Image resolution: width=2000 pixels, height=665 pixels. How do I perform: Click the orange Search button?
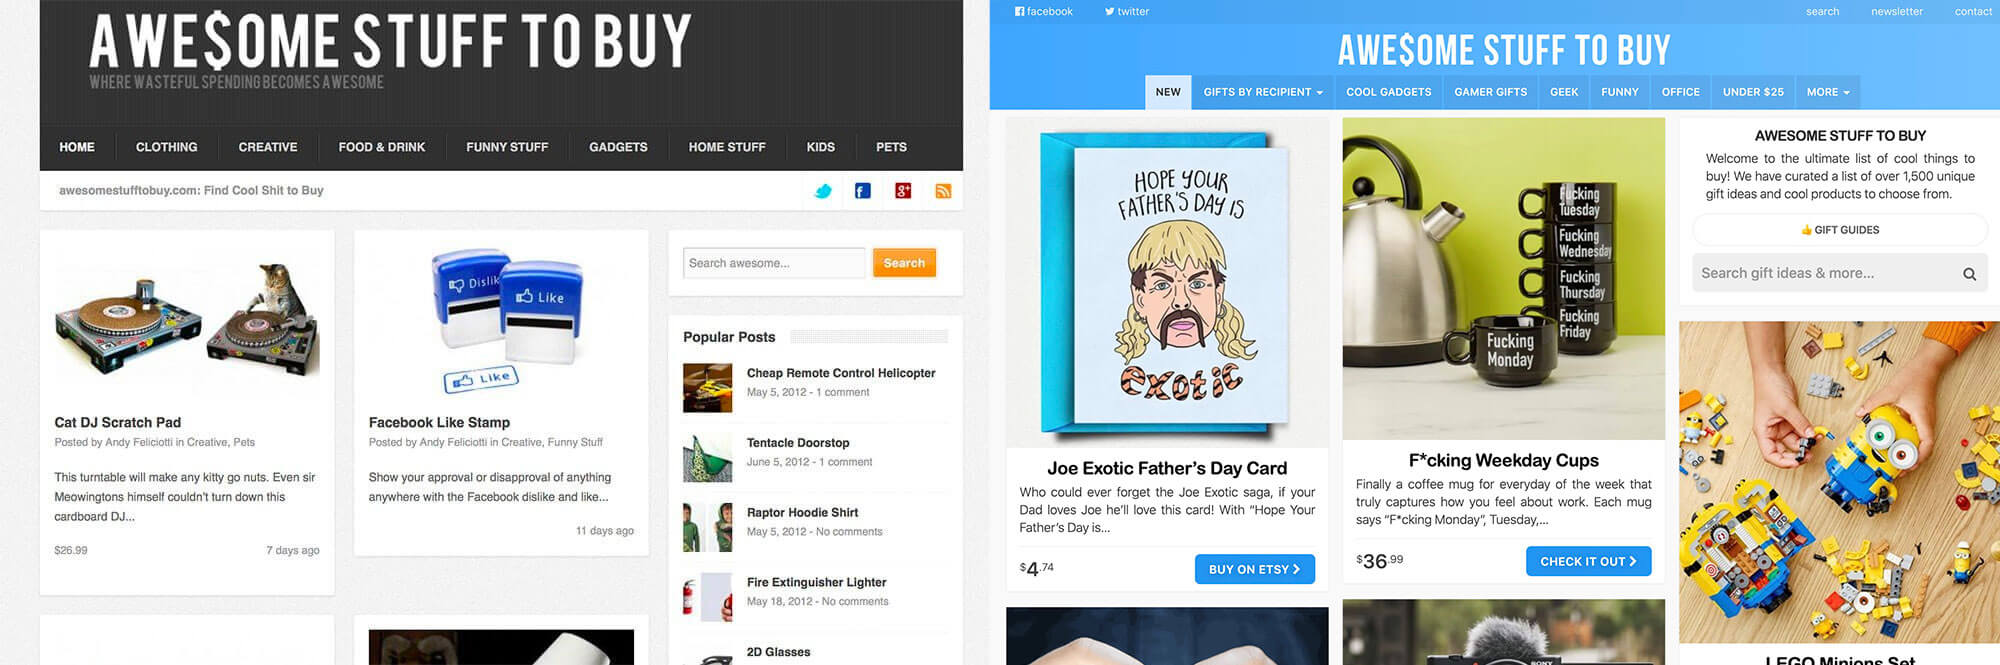(x=904, y=263)
